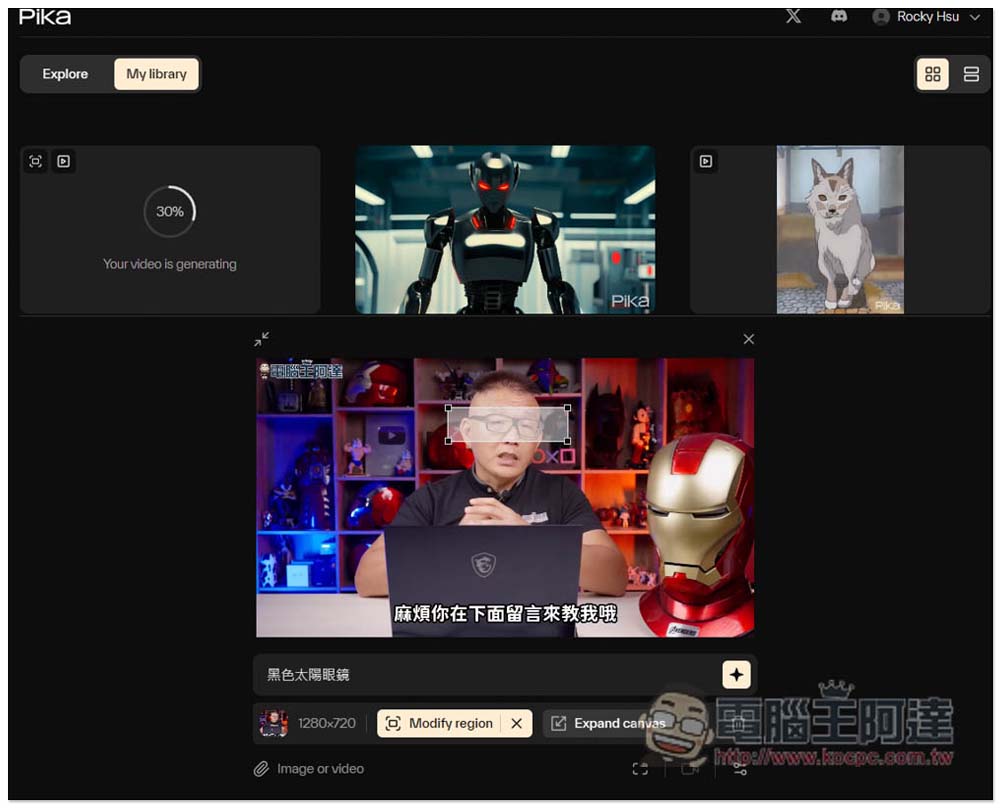The image size is (1000, 809).
Task: Open the Discord link icon
Action: 839,17
